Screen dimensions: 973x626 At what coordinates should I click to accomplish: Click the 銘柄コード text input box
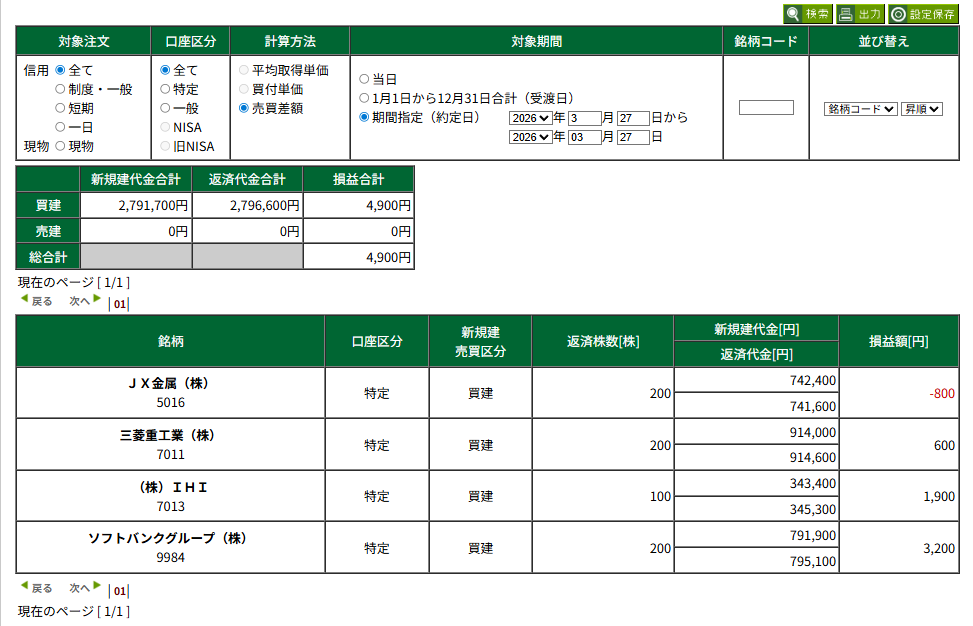click(x=766, y=108)
